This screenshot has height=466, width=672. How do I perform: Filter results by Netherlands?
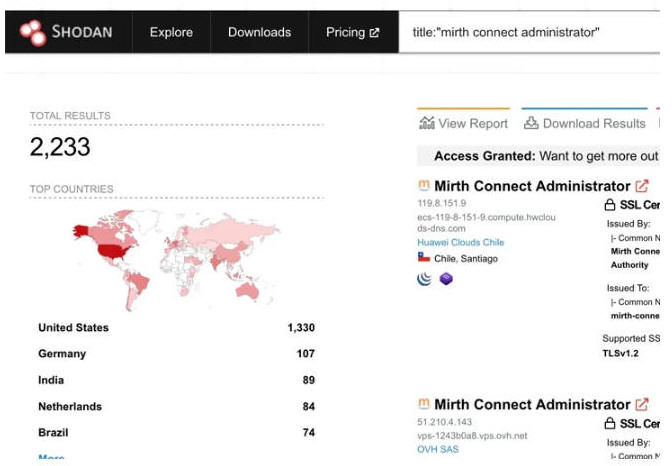(x=177, y=406)
